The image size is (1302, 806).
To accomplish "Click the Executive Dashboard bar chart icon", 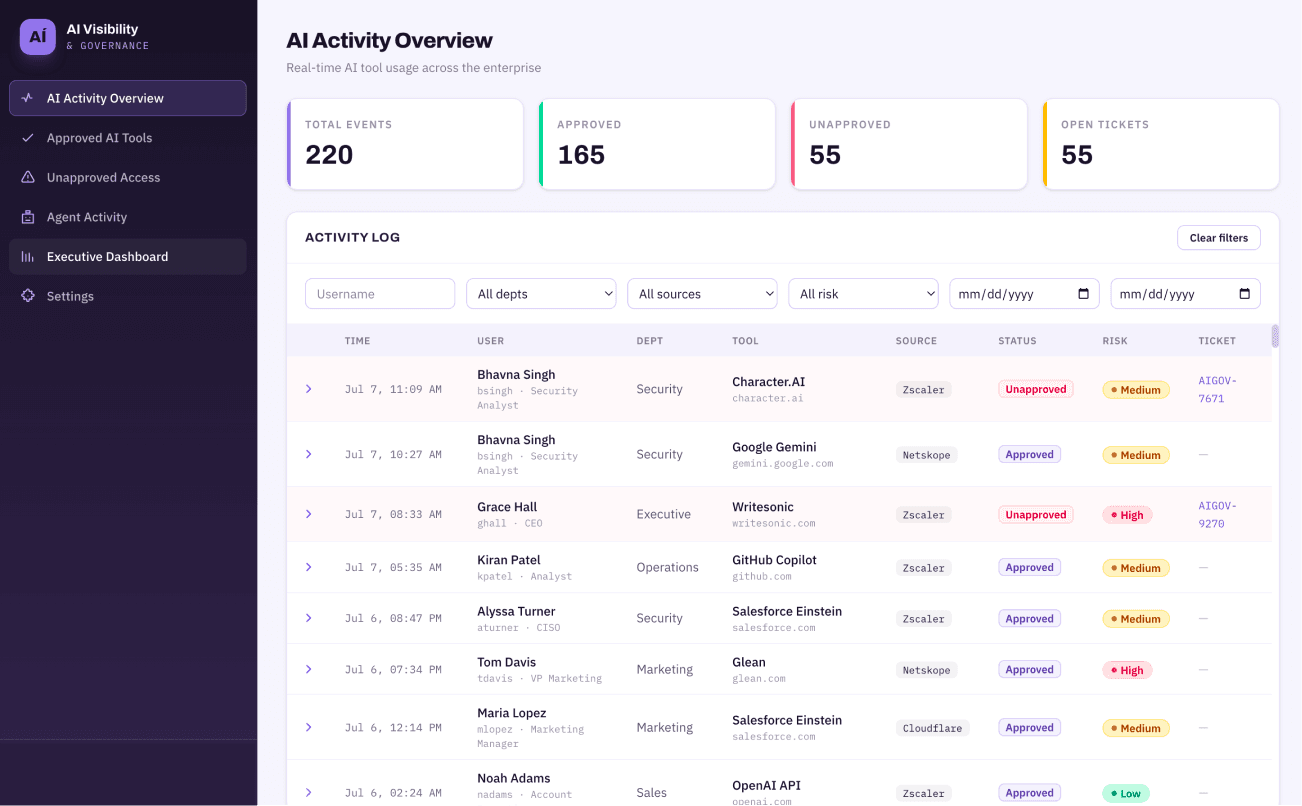I will [x=27, y=257].
